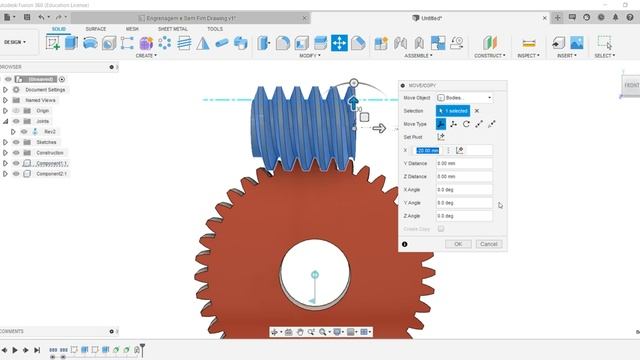Expand the Rev2 joint item
Image resolution: width=640 pixels, height=360 pixels.
(x=13, y=132)
